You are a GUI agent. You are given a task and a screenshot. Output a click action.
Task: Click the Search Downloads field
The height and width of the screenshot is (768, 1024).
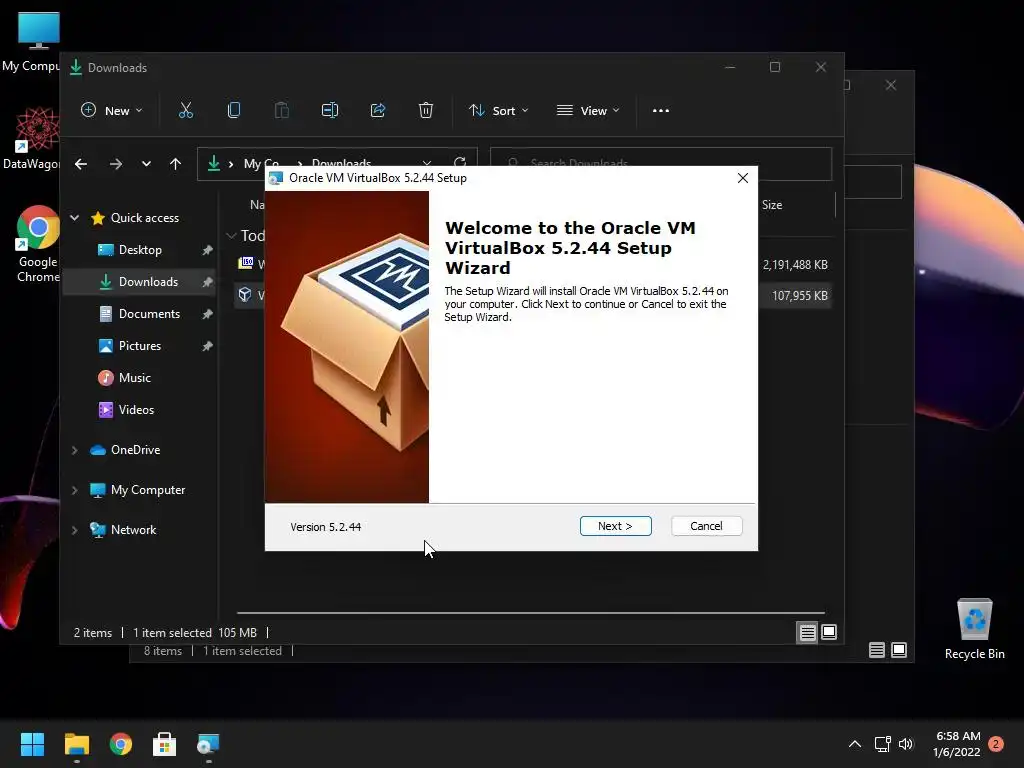pos(661,163)
